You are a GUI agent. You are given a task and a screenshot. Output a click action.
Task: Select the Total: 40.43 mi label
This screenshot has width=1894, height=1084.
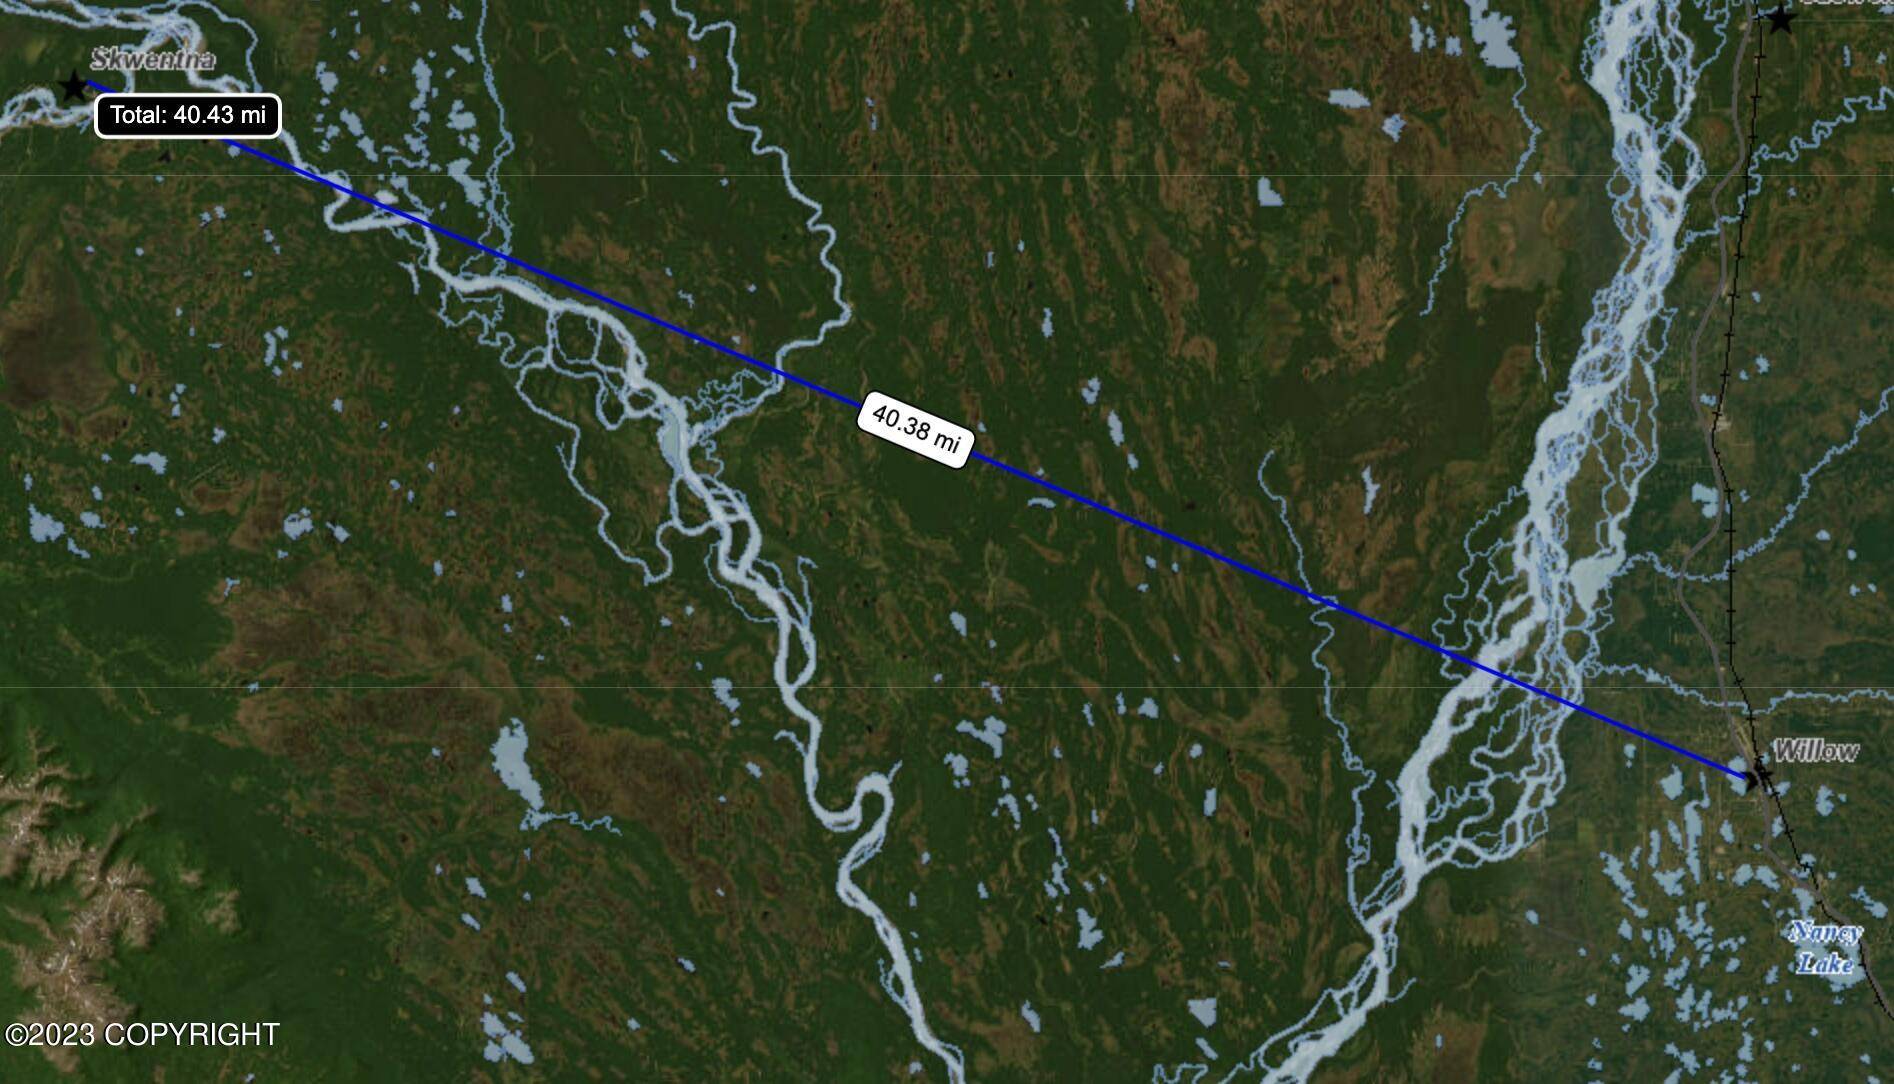tap(188, 116)
